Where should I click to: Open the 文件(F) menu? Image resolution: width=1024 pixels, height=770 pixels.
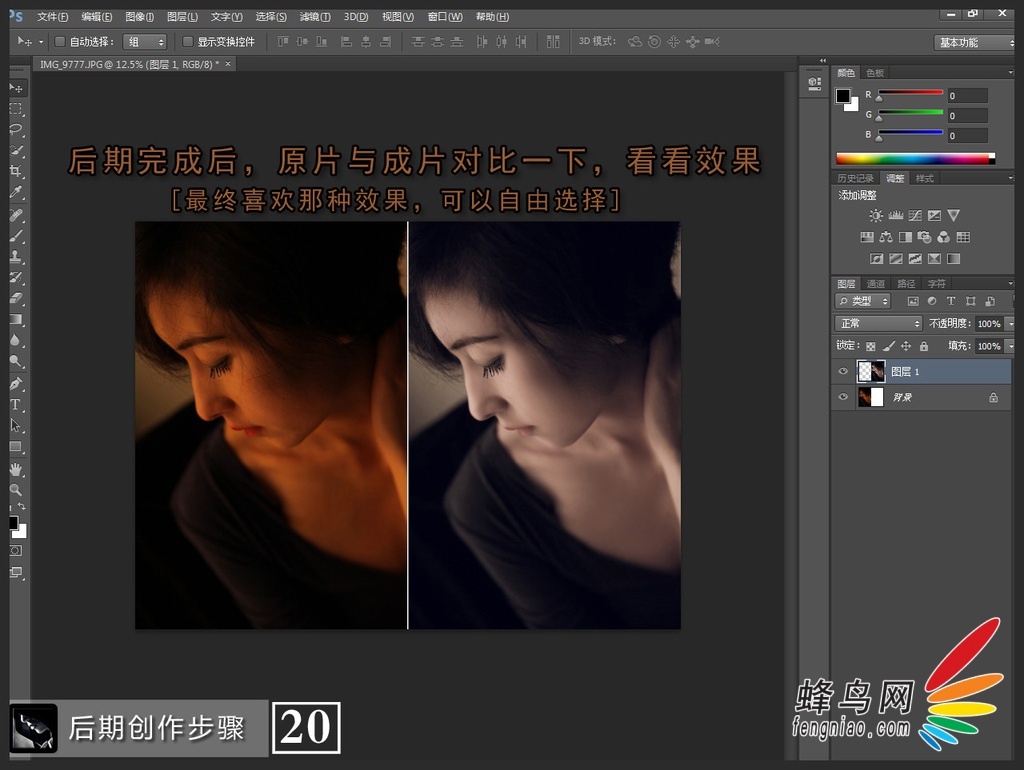click(x=52, y=16)
